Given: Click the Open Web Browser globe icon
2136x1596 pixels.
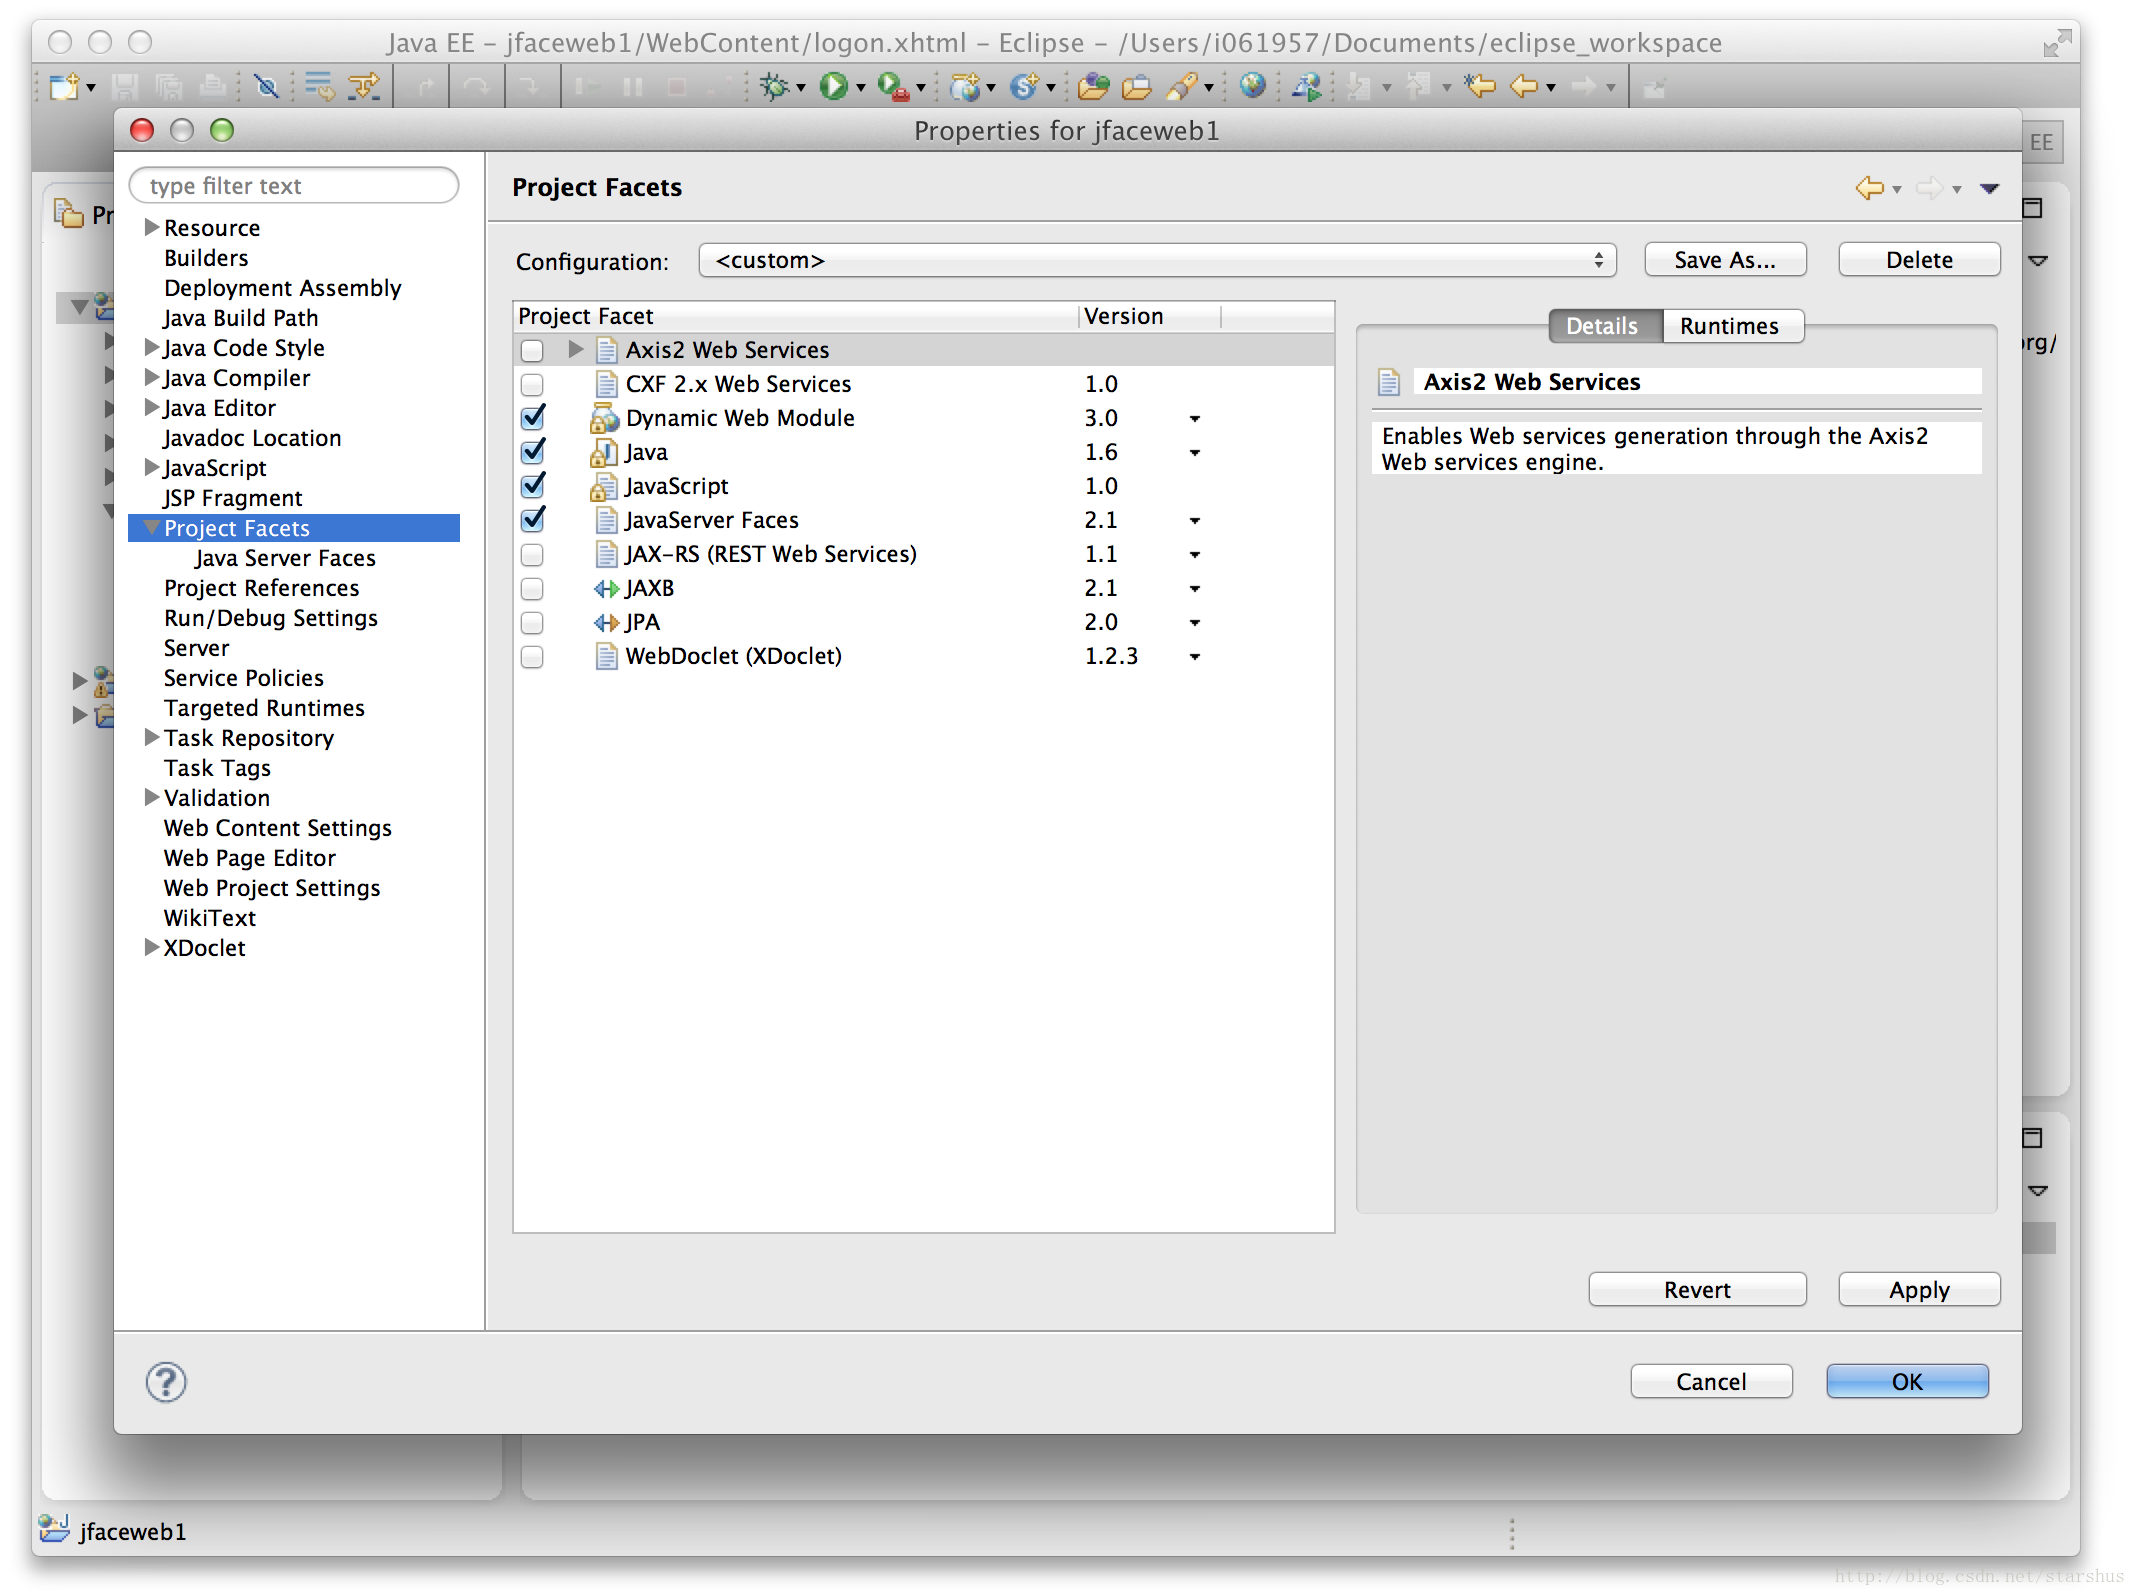Looking at the screenshot, I should pyautogui.click(x=1252, y=87).
